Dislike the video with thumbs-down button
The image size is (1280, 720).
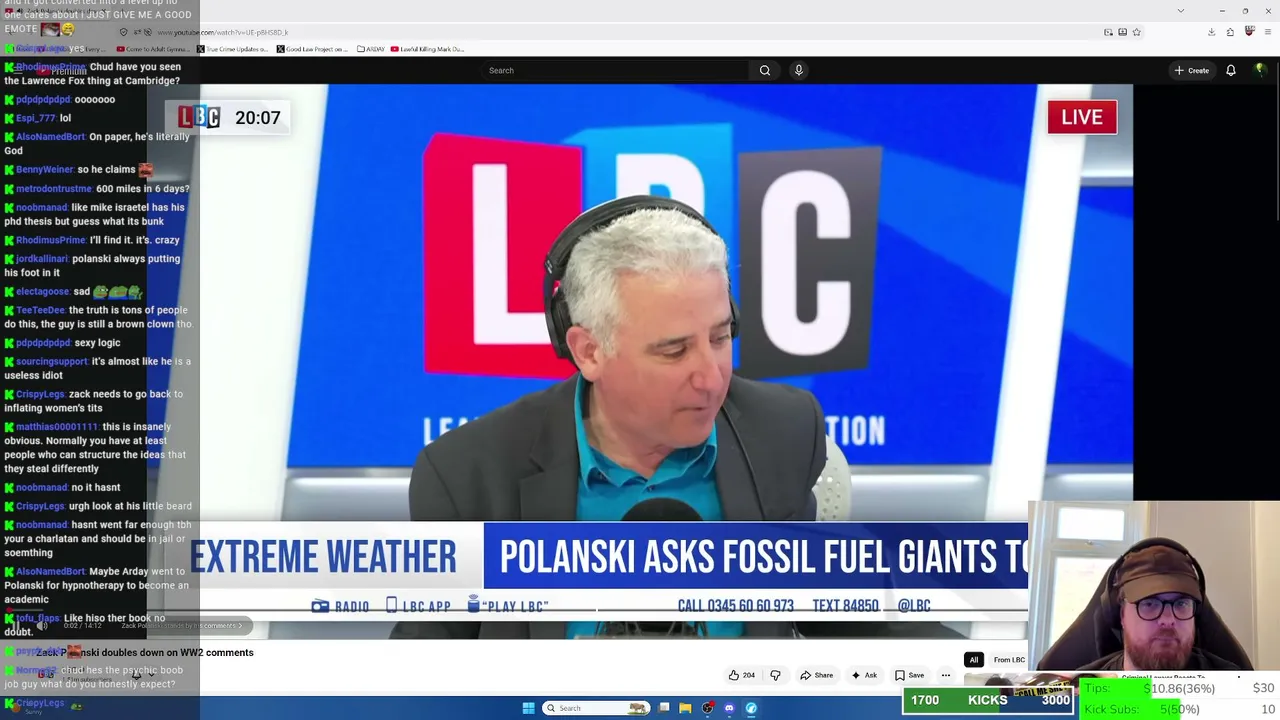775,675
